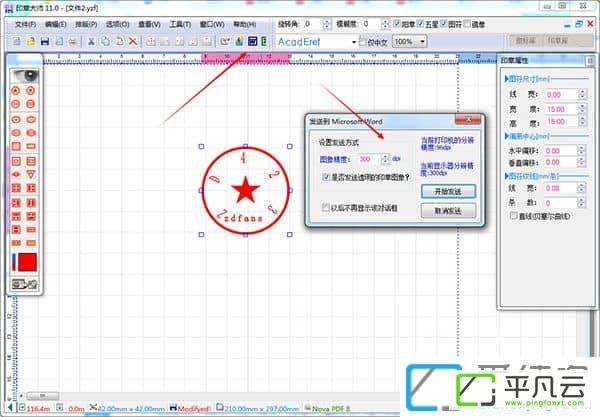Toggle the 仅中文 checkbox beside font box

click(363, 42)
